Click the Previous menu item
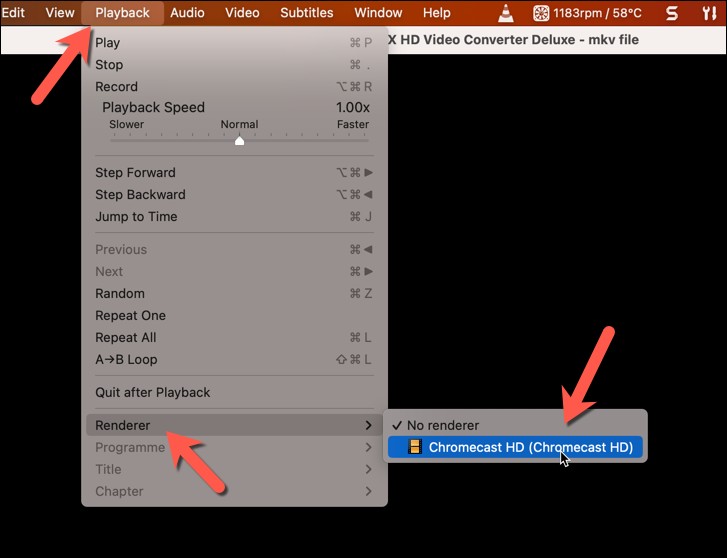Image resolution: width=727 pixels, height=558 pixels. (234, 250)
